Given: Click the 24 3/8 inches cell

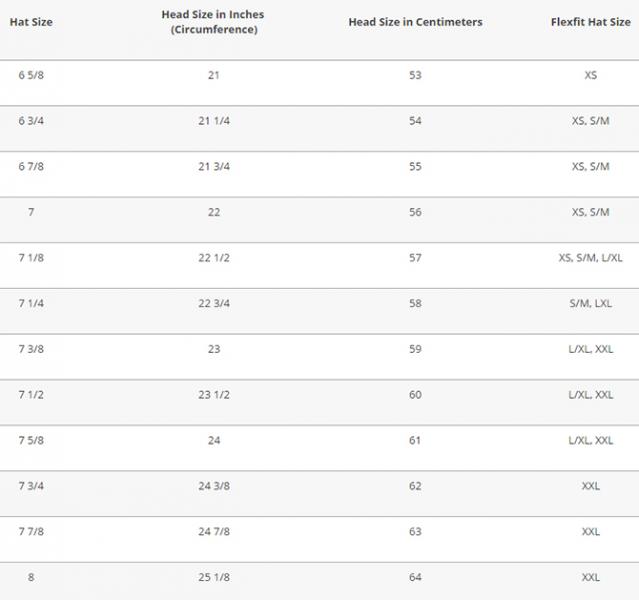Looking at the screenshot, I should (214, 486).
